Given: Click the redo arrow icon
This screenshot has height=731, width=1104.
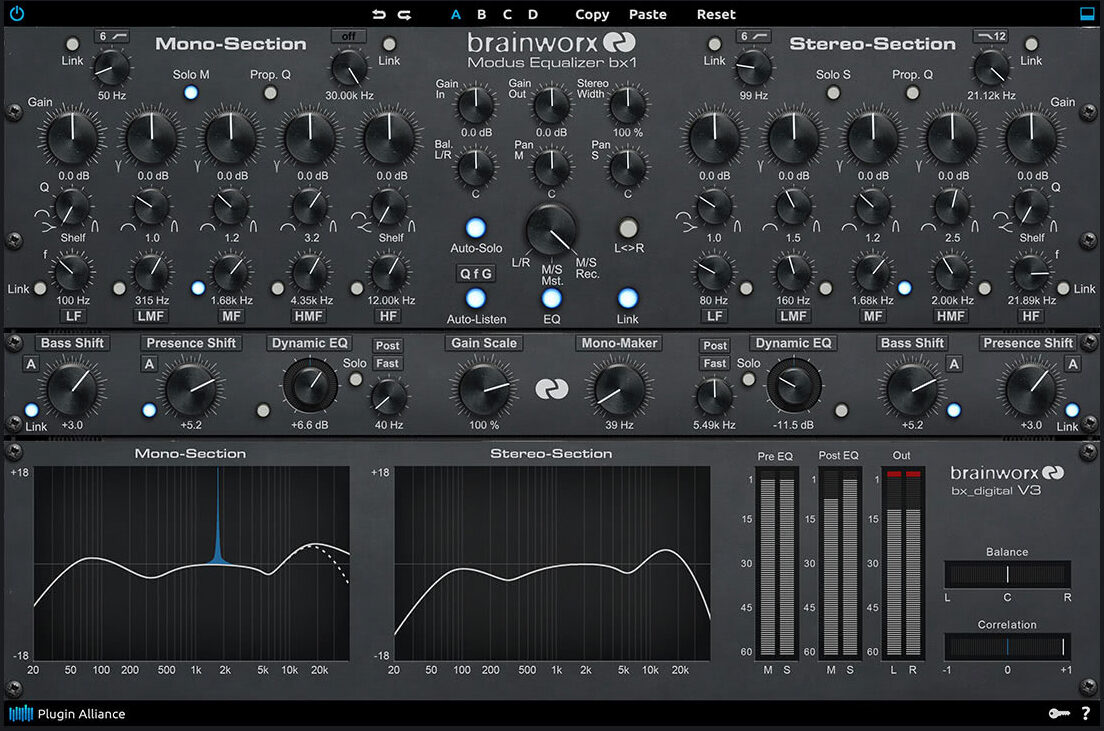Looking at the screenshot, I should 404,14.
